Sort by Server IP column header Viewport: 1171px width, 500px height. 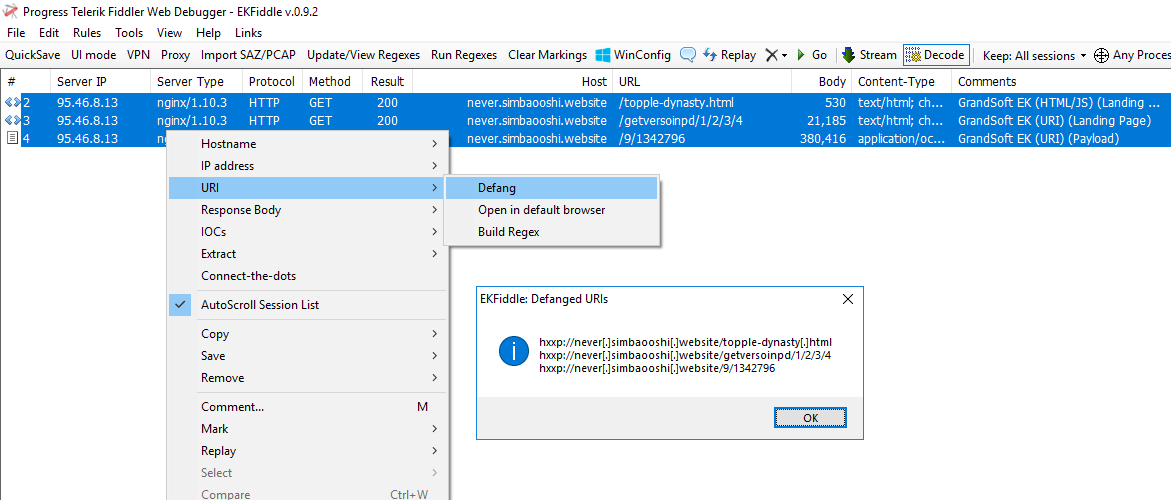click(100, 81)
